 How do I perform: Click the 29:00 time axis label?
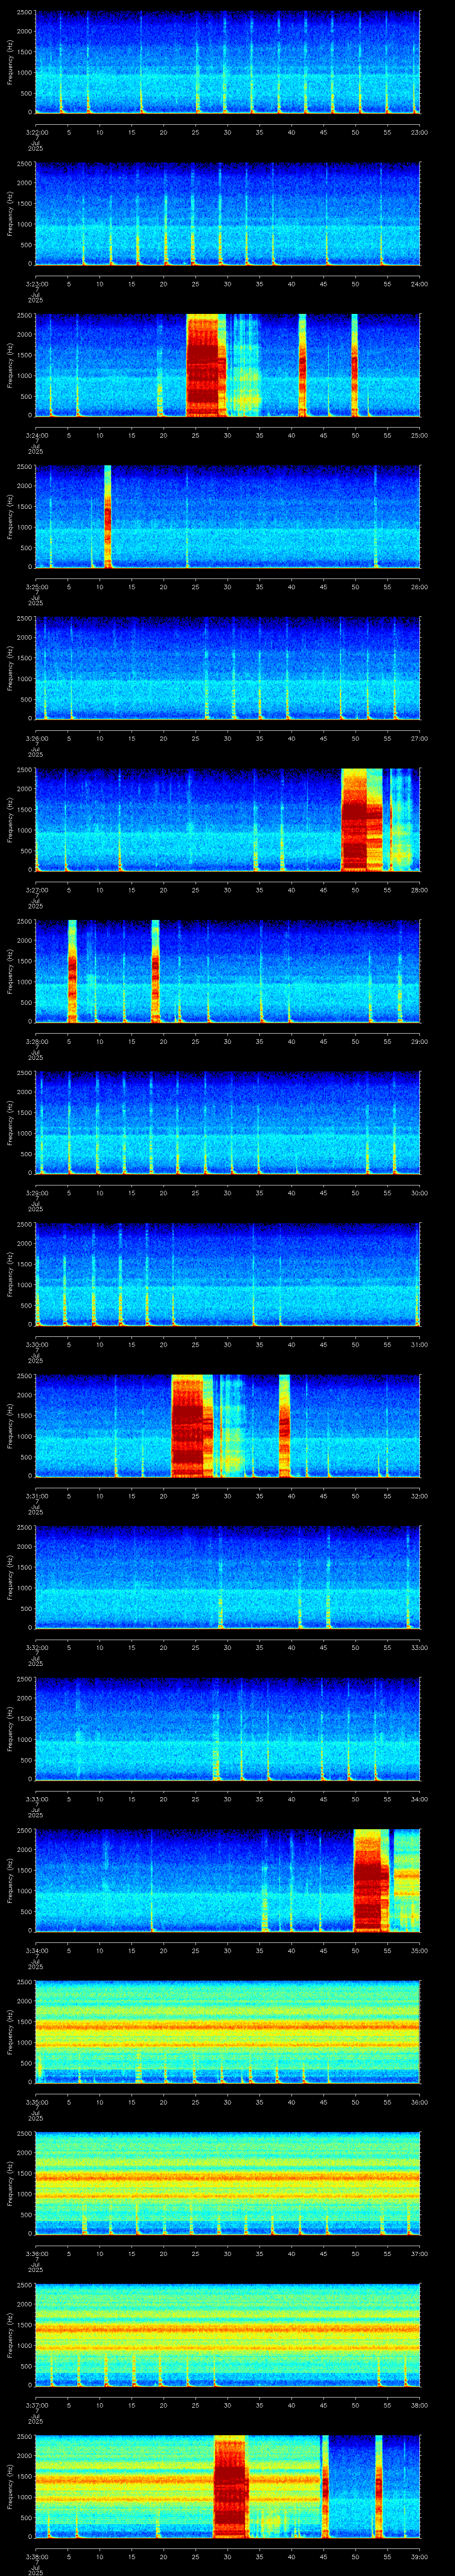[x=420, y=1041]
